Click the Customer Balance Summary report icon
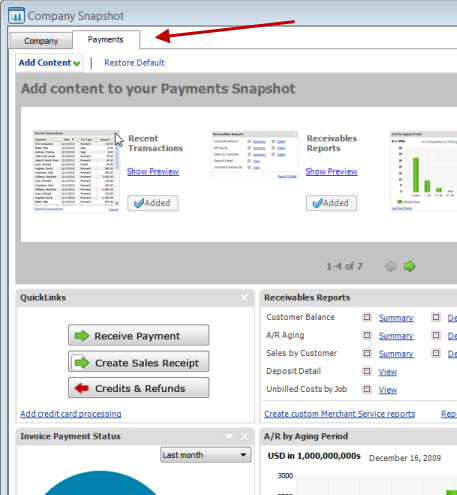 [x=367, y=317]
